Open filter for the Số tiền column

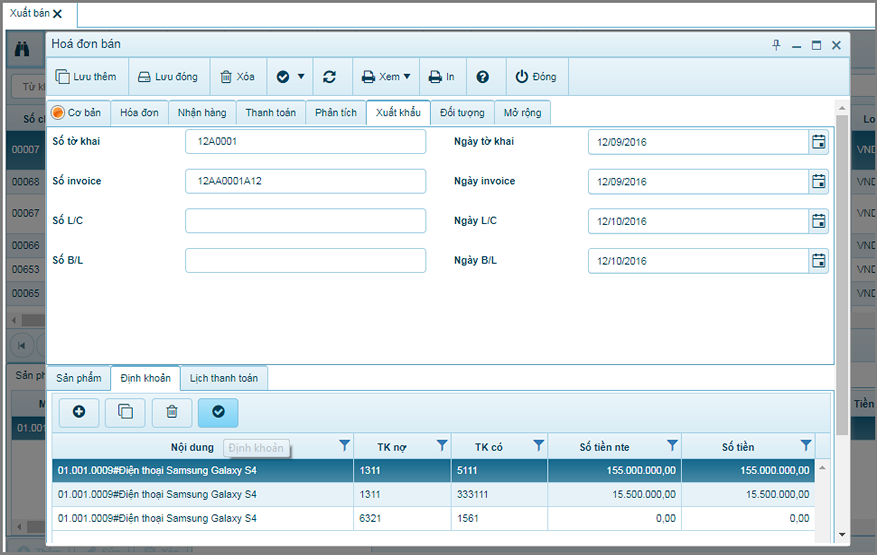coord(806,446)
